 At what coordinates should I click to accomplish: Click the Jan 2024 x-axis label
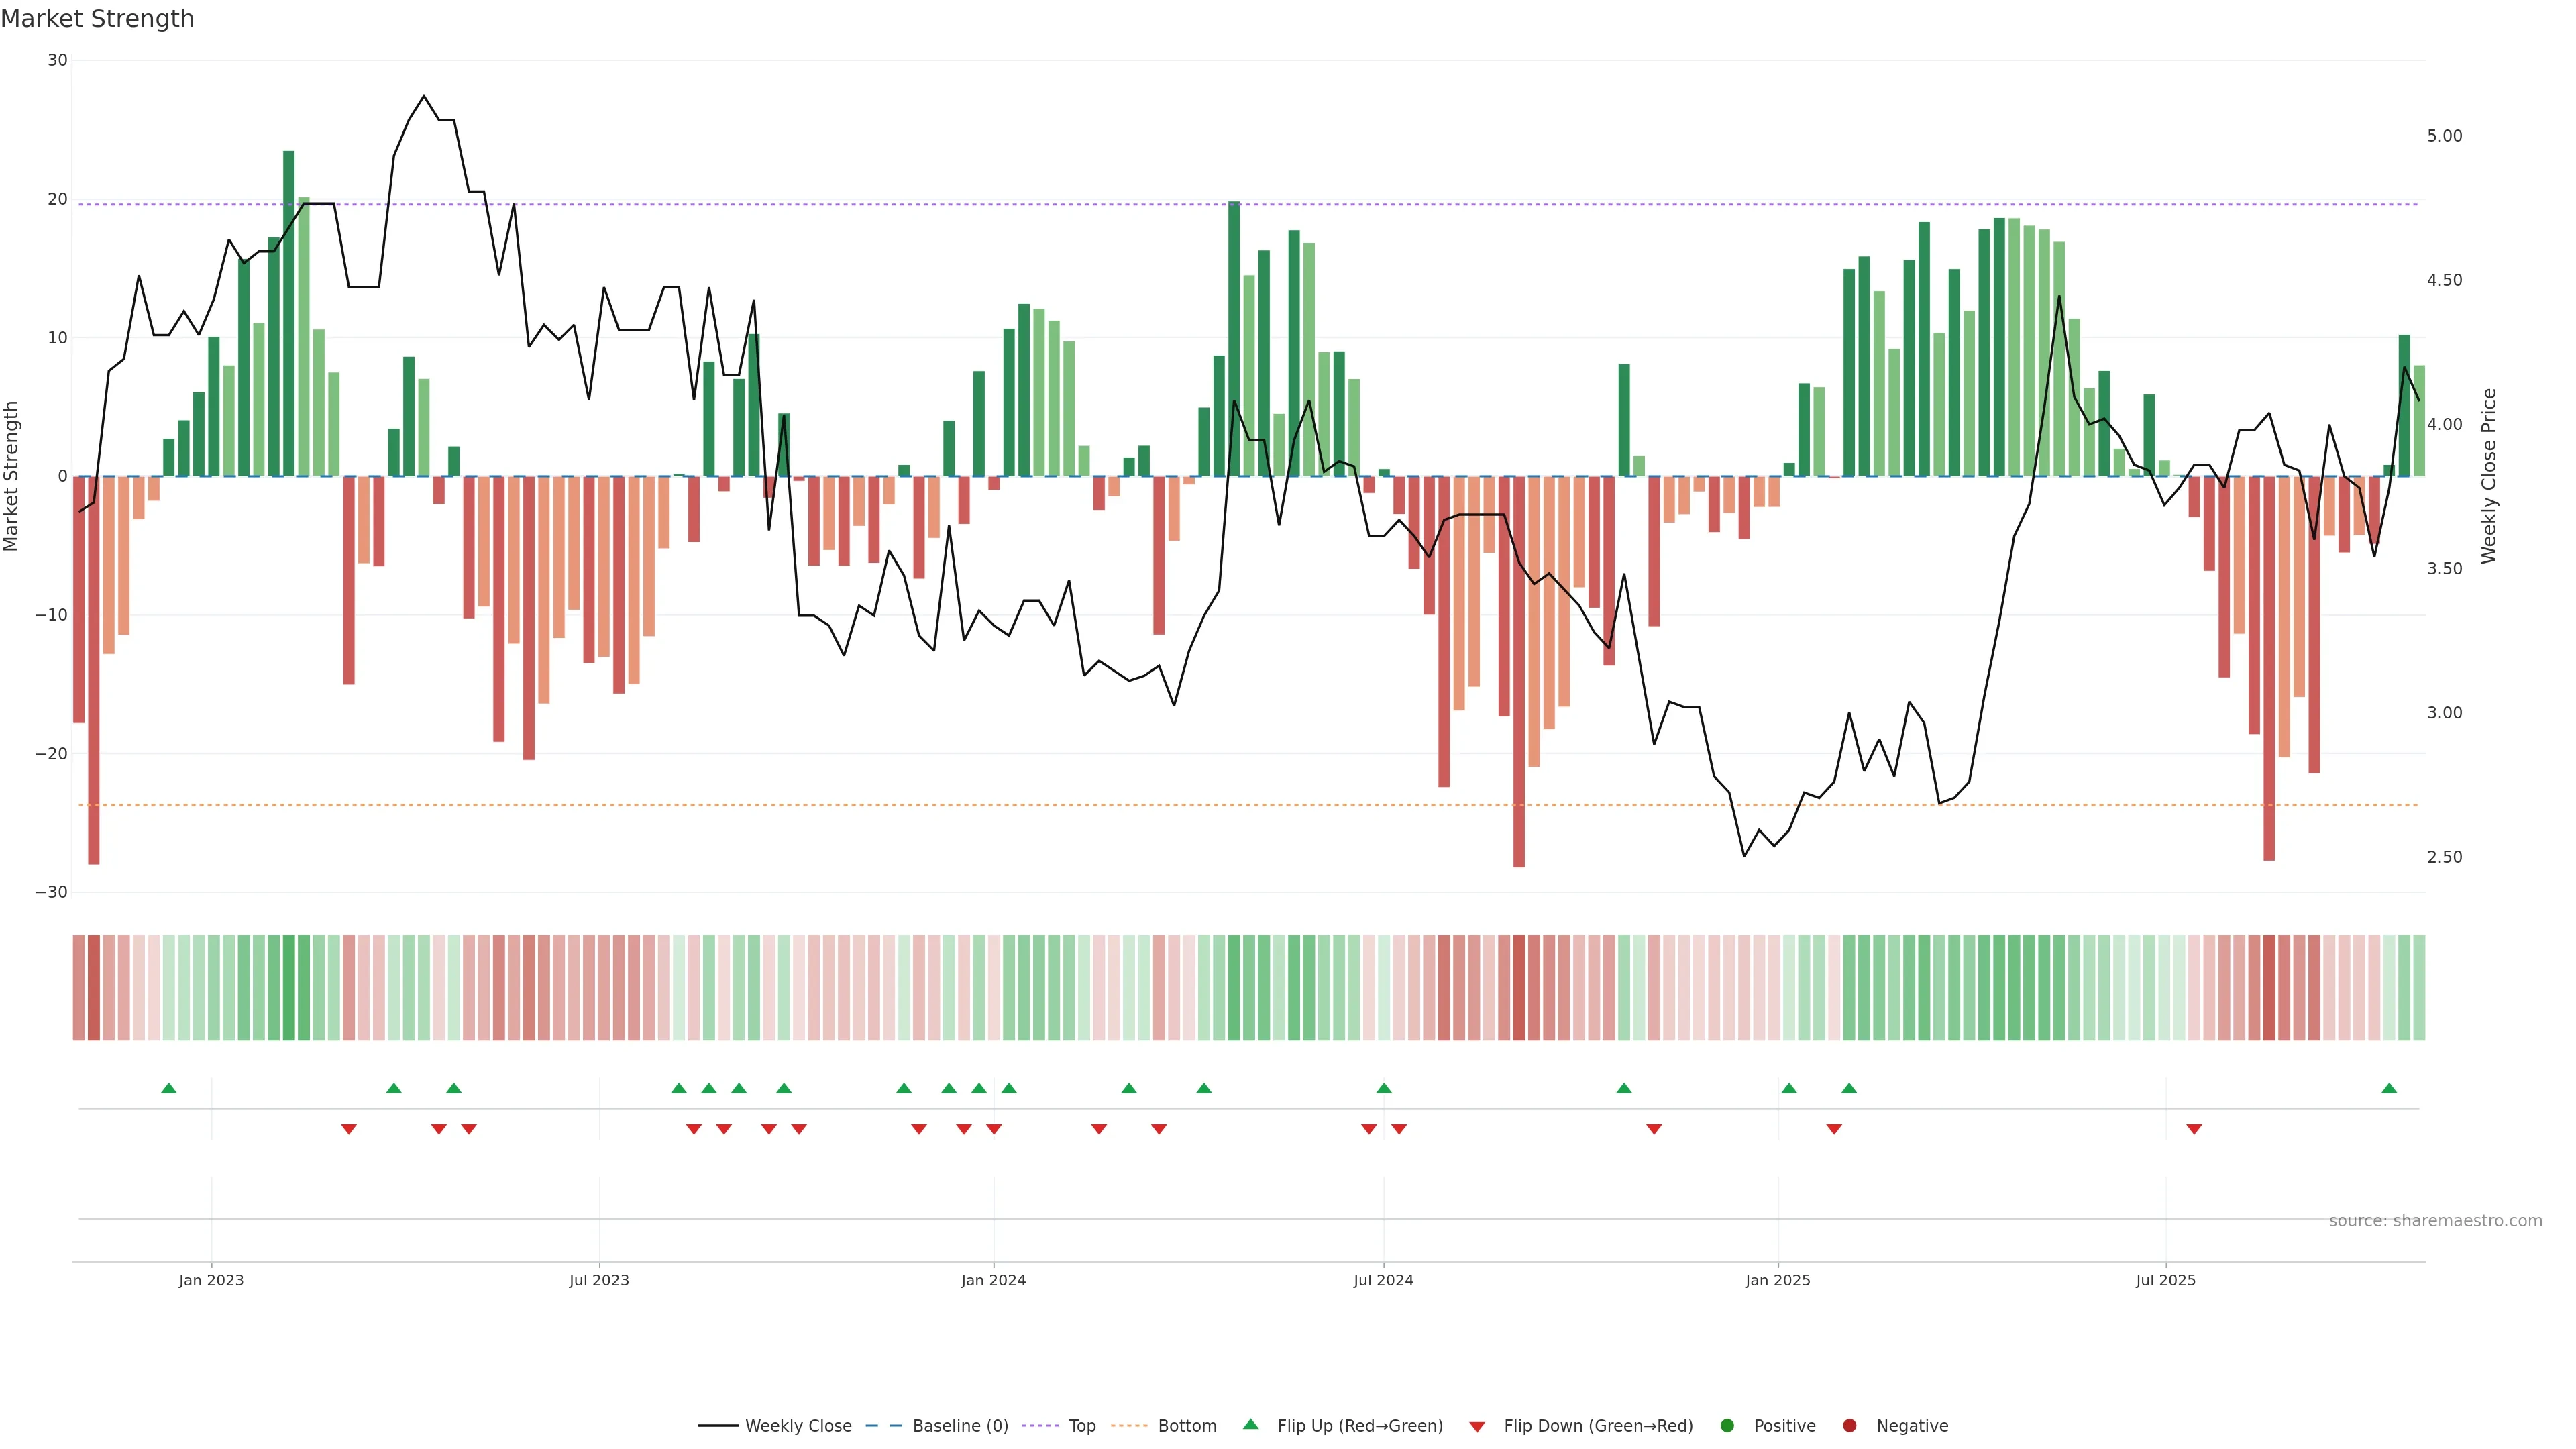993,1280
